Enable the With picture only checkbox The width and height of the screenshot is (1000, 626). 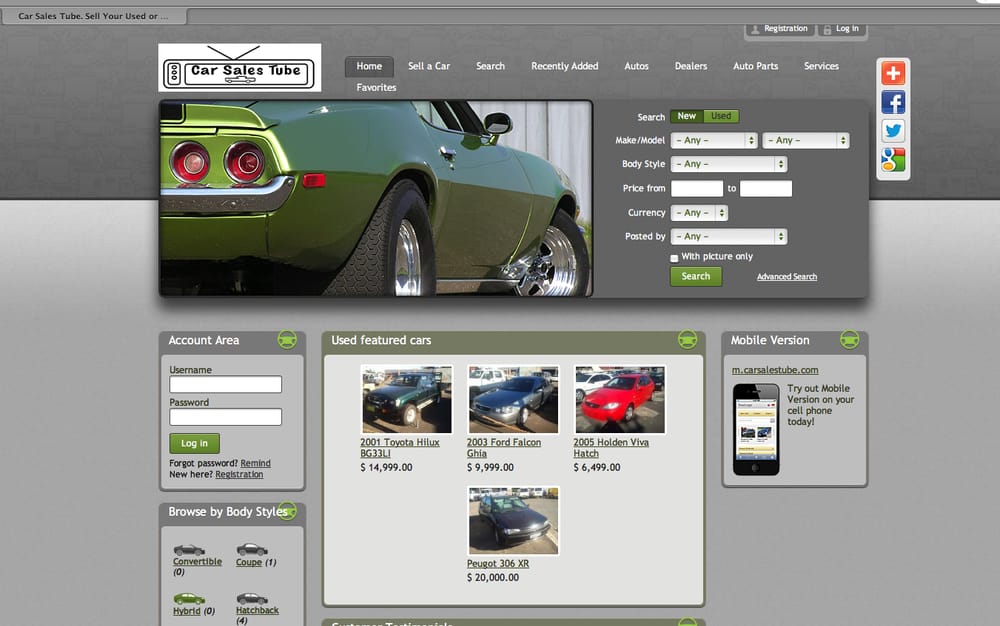(674, 258)
